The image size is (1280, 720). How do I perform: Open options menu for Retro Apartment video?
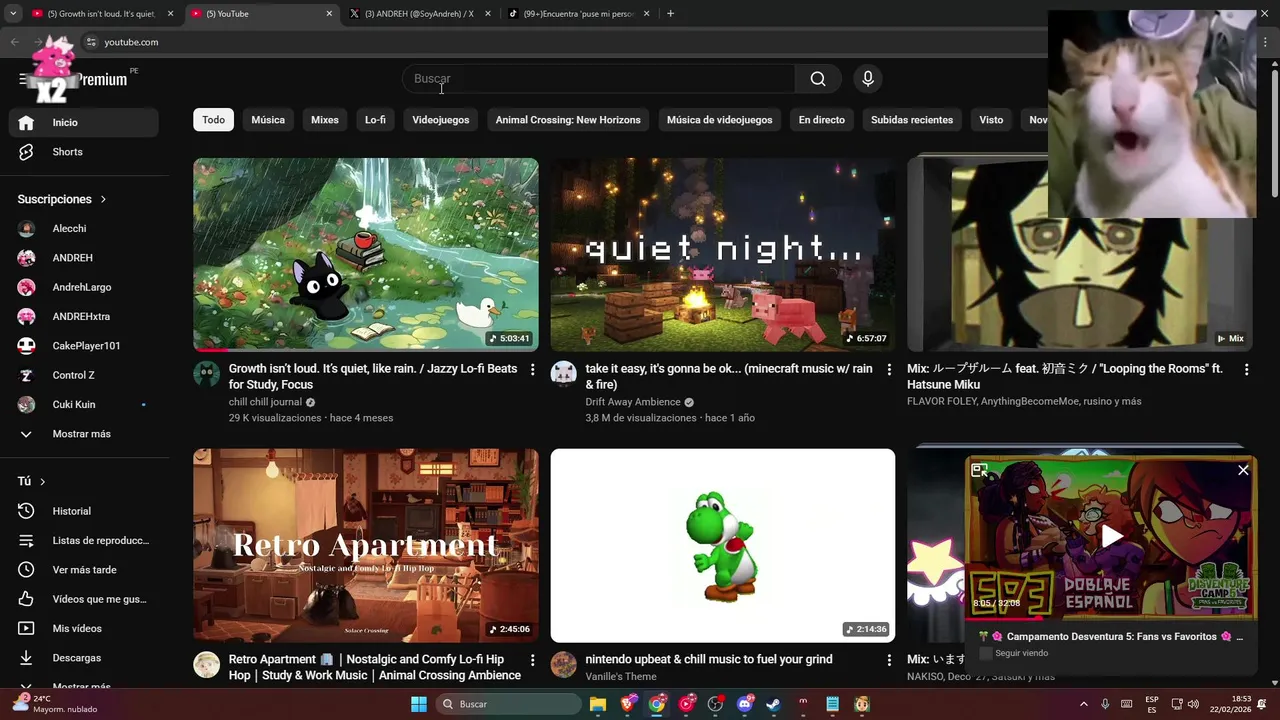click(x=532, y=661)
